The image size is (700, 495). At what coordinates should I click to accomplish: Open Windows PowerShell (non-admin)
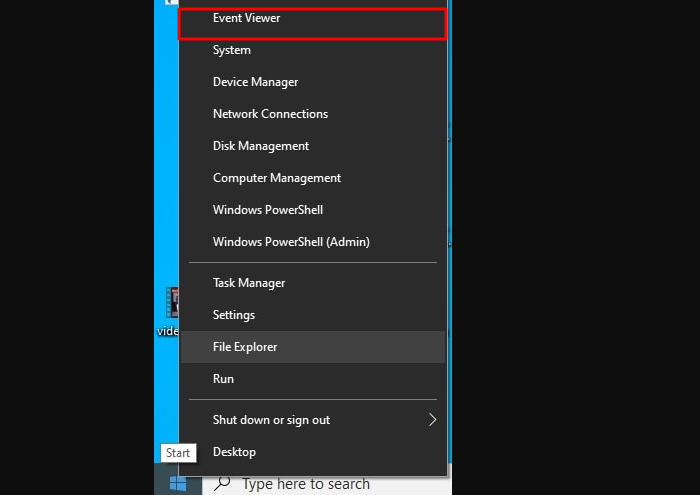312,210
